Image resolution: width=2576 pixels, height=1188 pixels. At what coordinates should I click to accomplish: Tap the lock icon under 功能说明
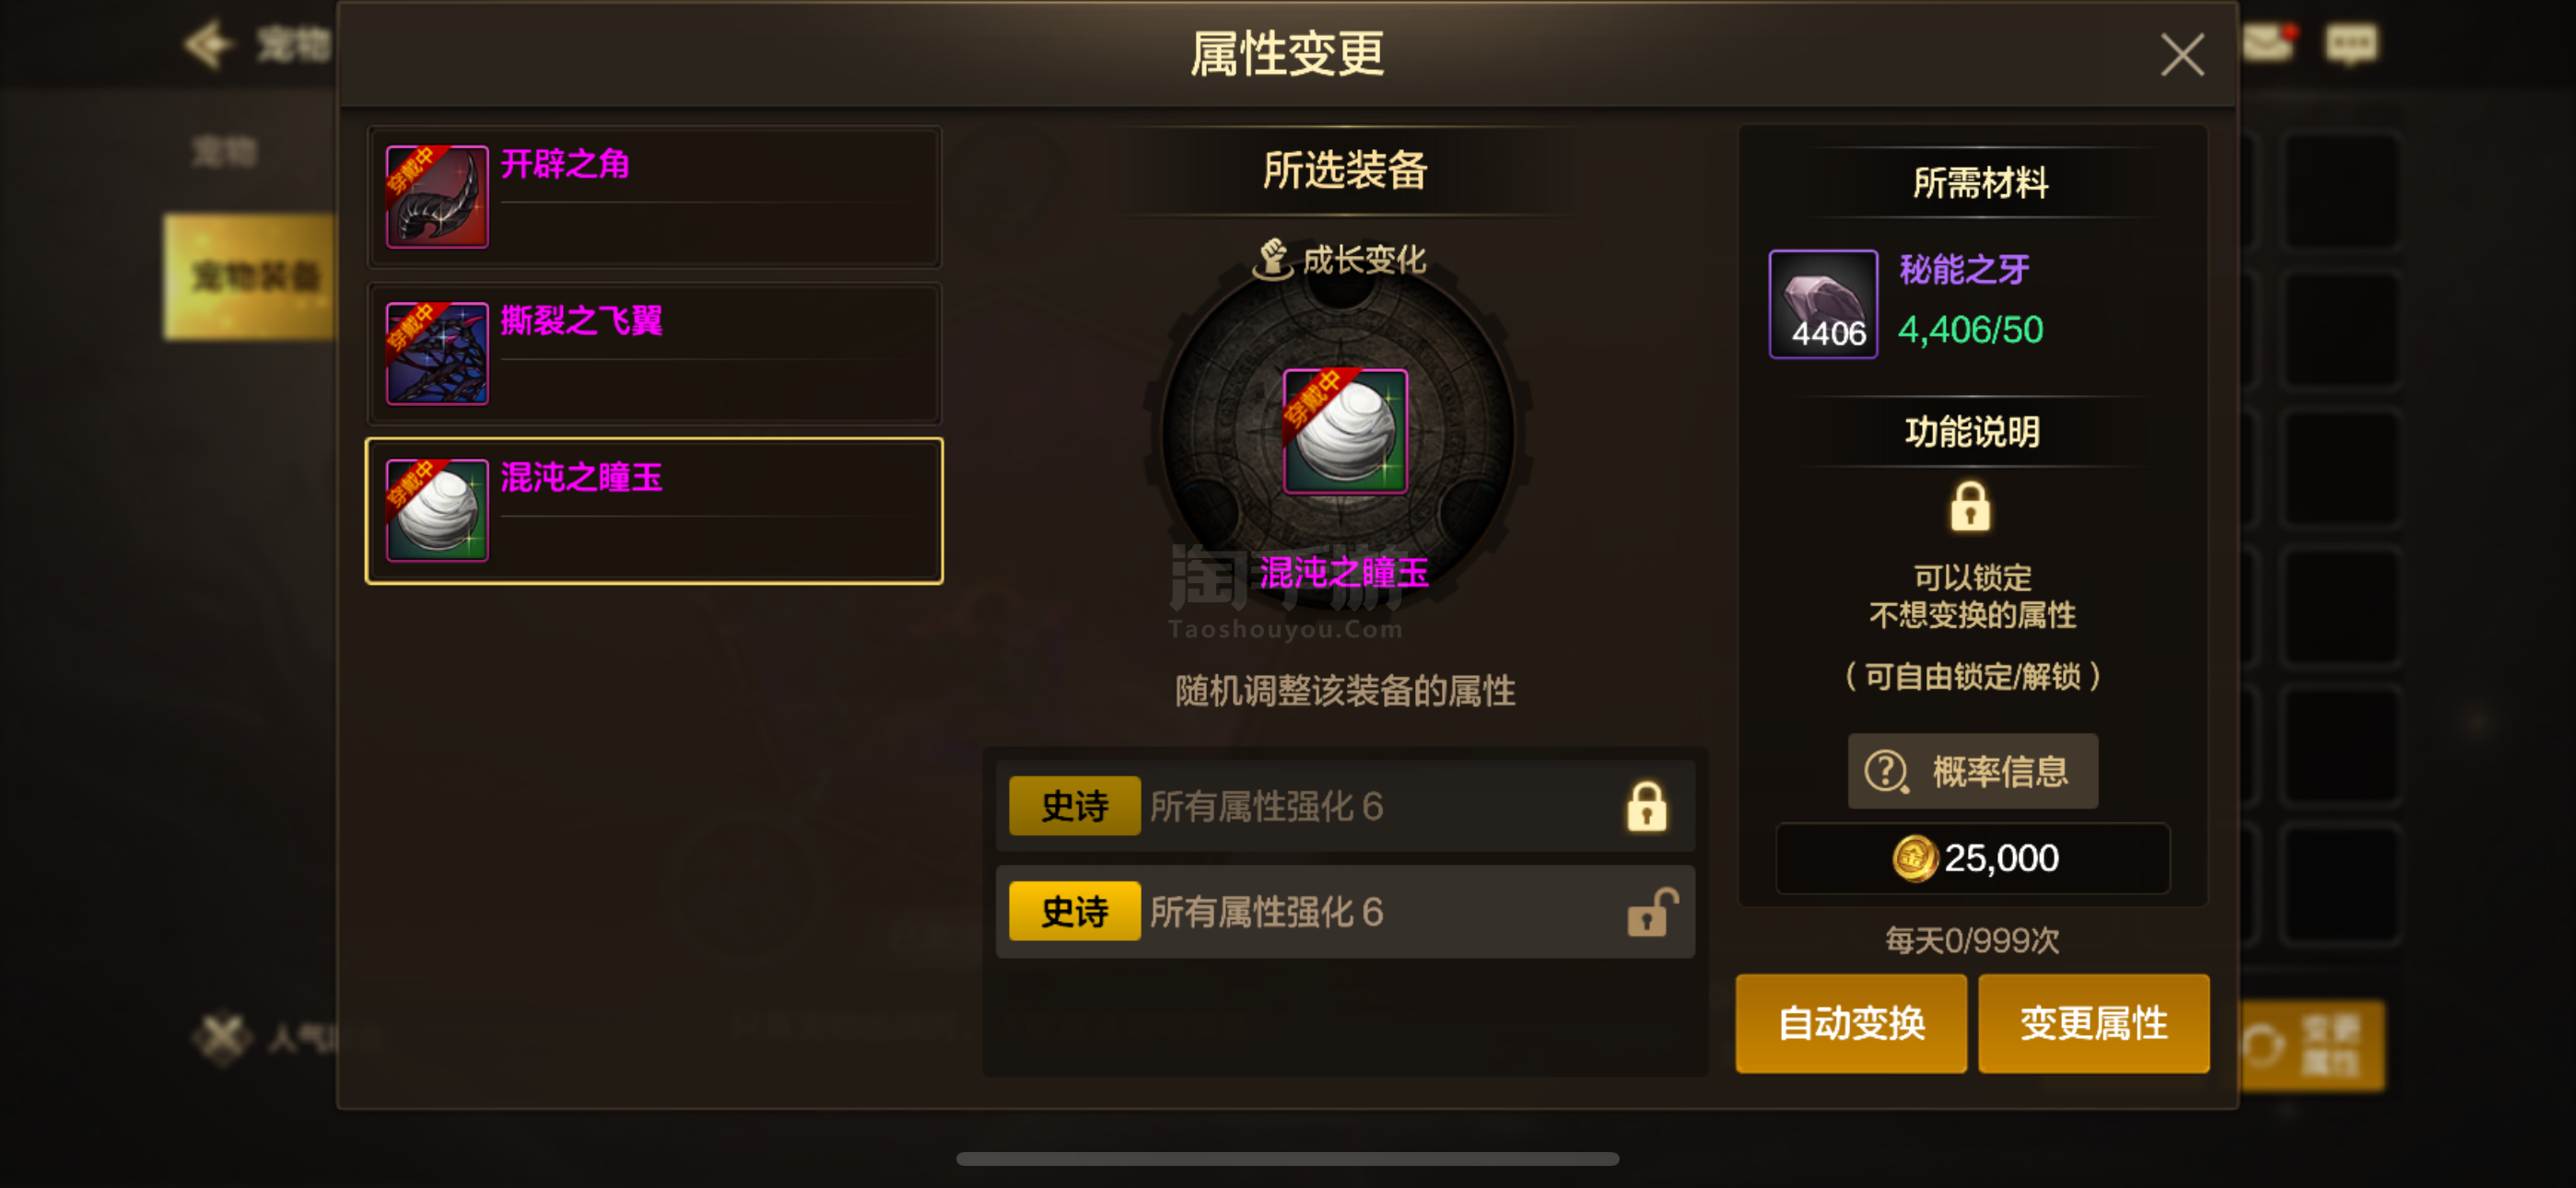(1970, 507)
